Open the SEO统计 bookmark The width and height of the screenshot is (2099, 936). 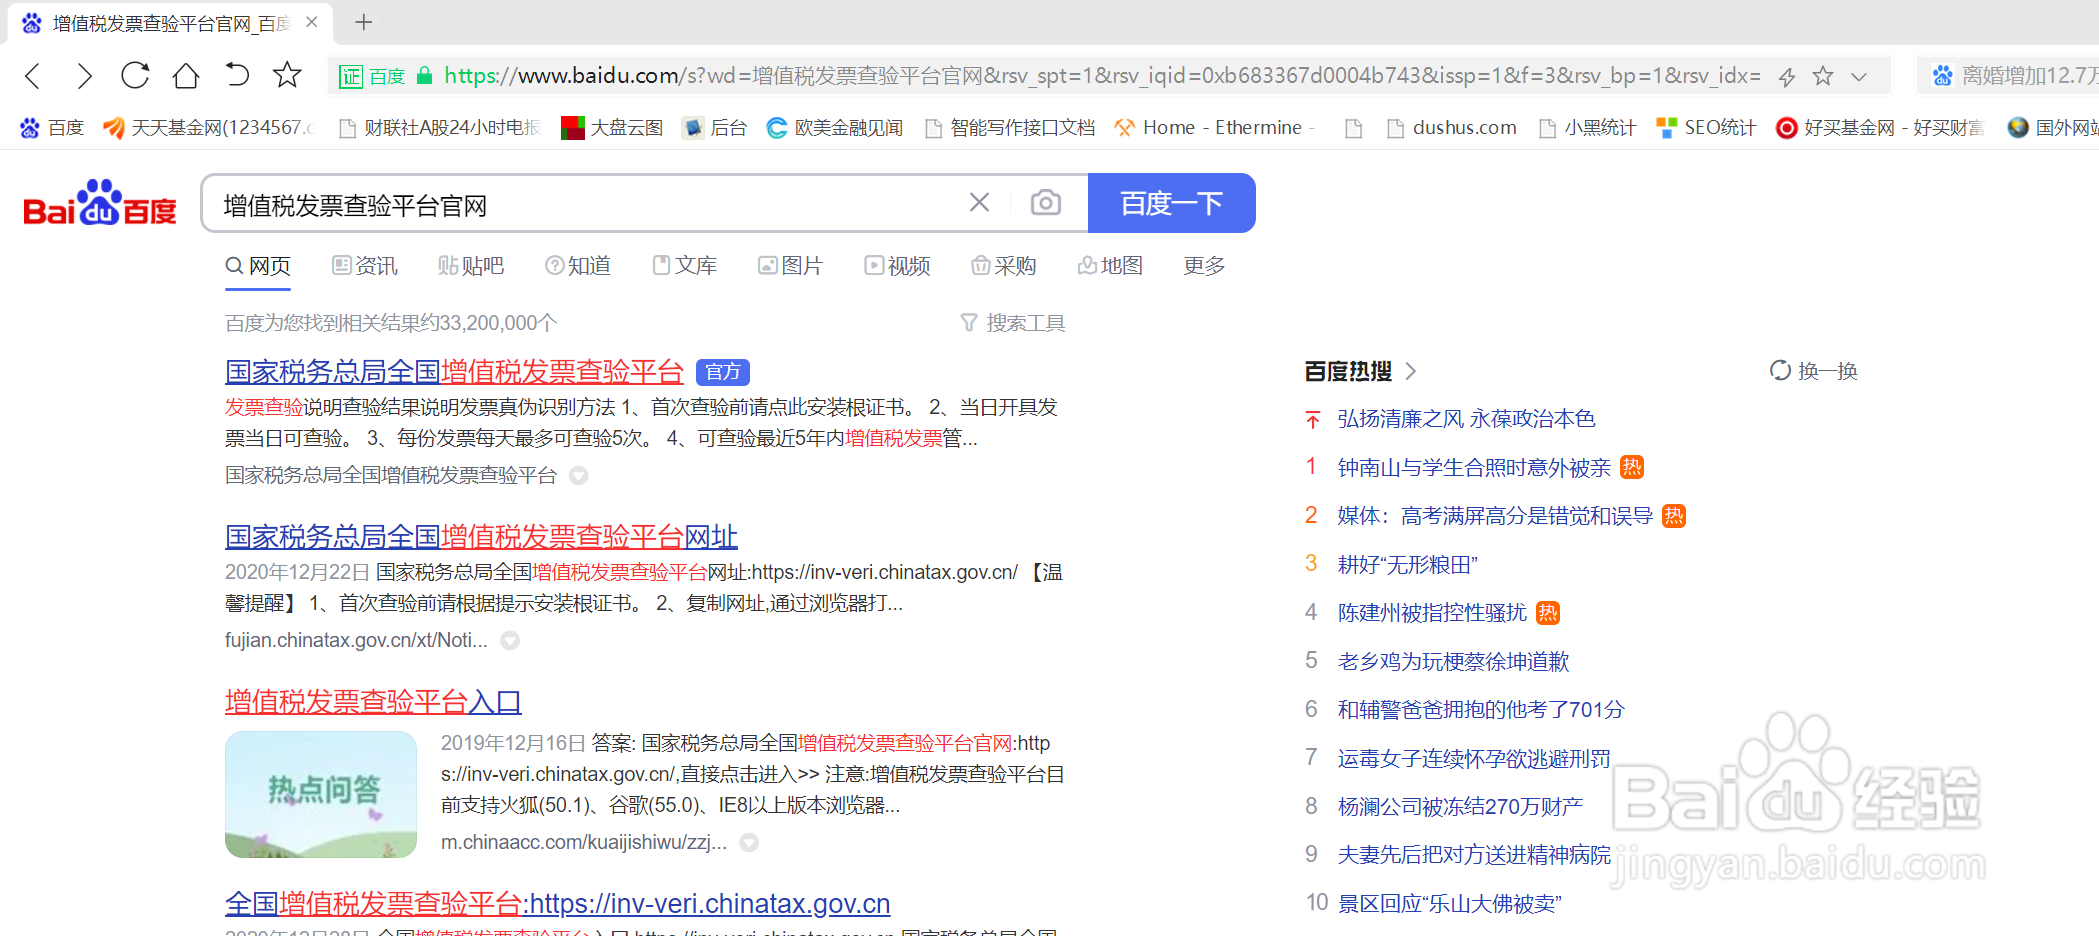coord(1706,128)
